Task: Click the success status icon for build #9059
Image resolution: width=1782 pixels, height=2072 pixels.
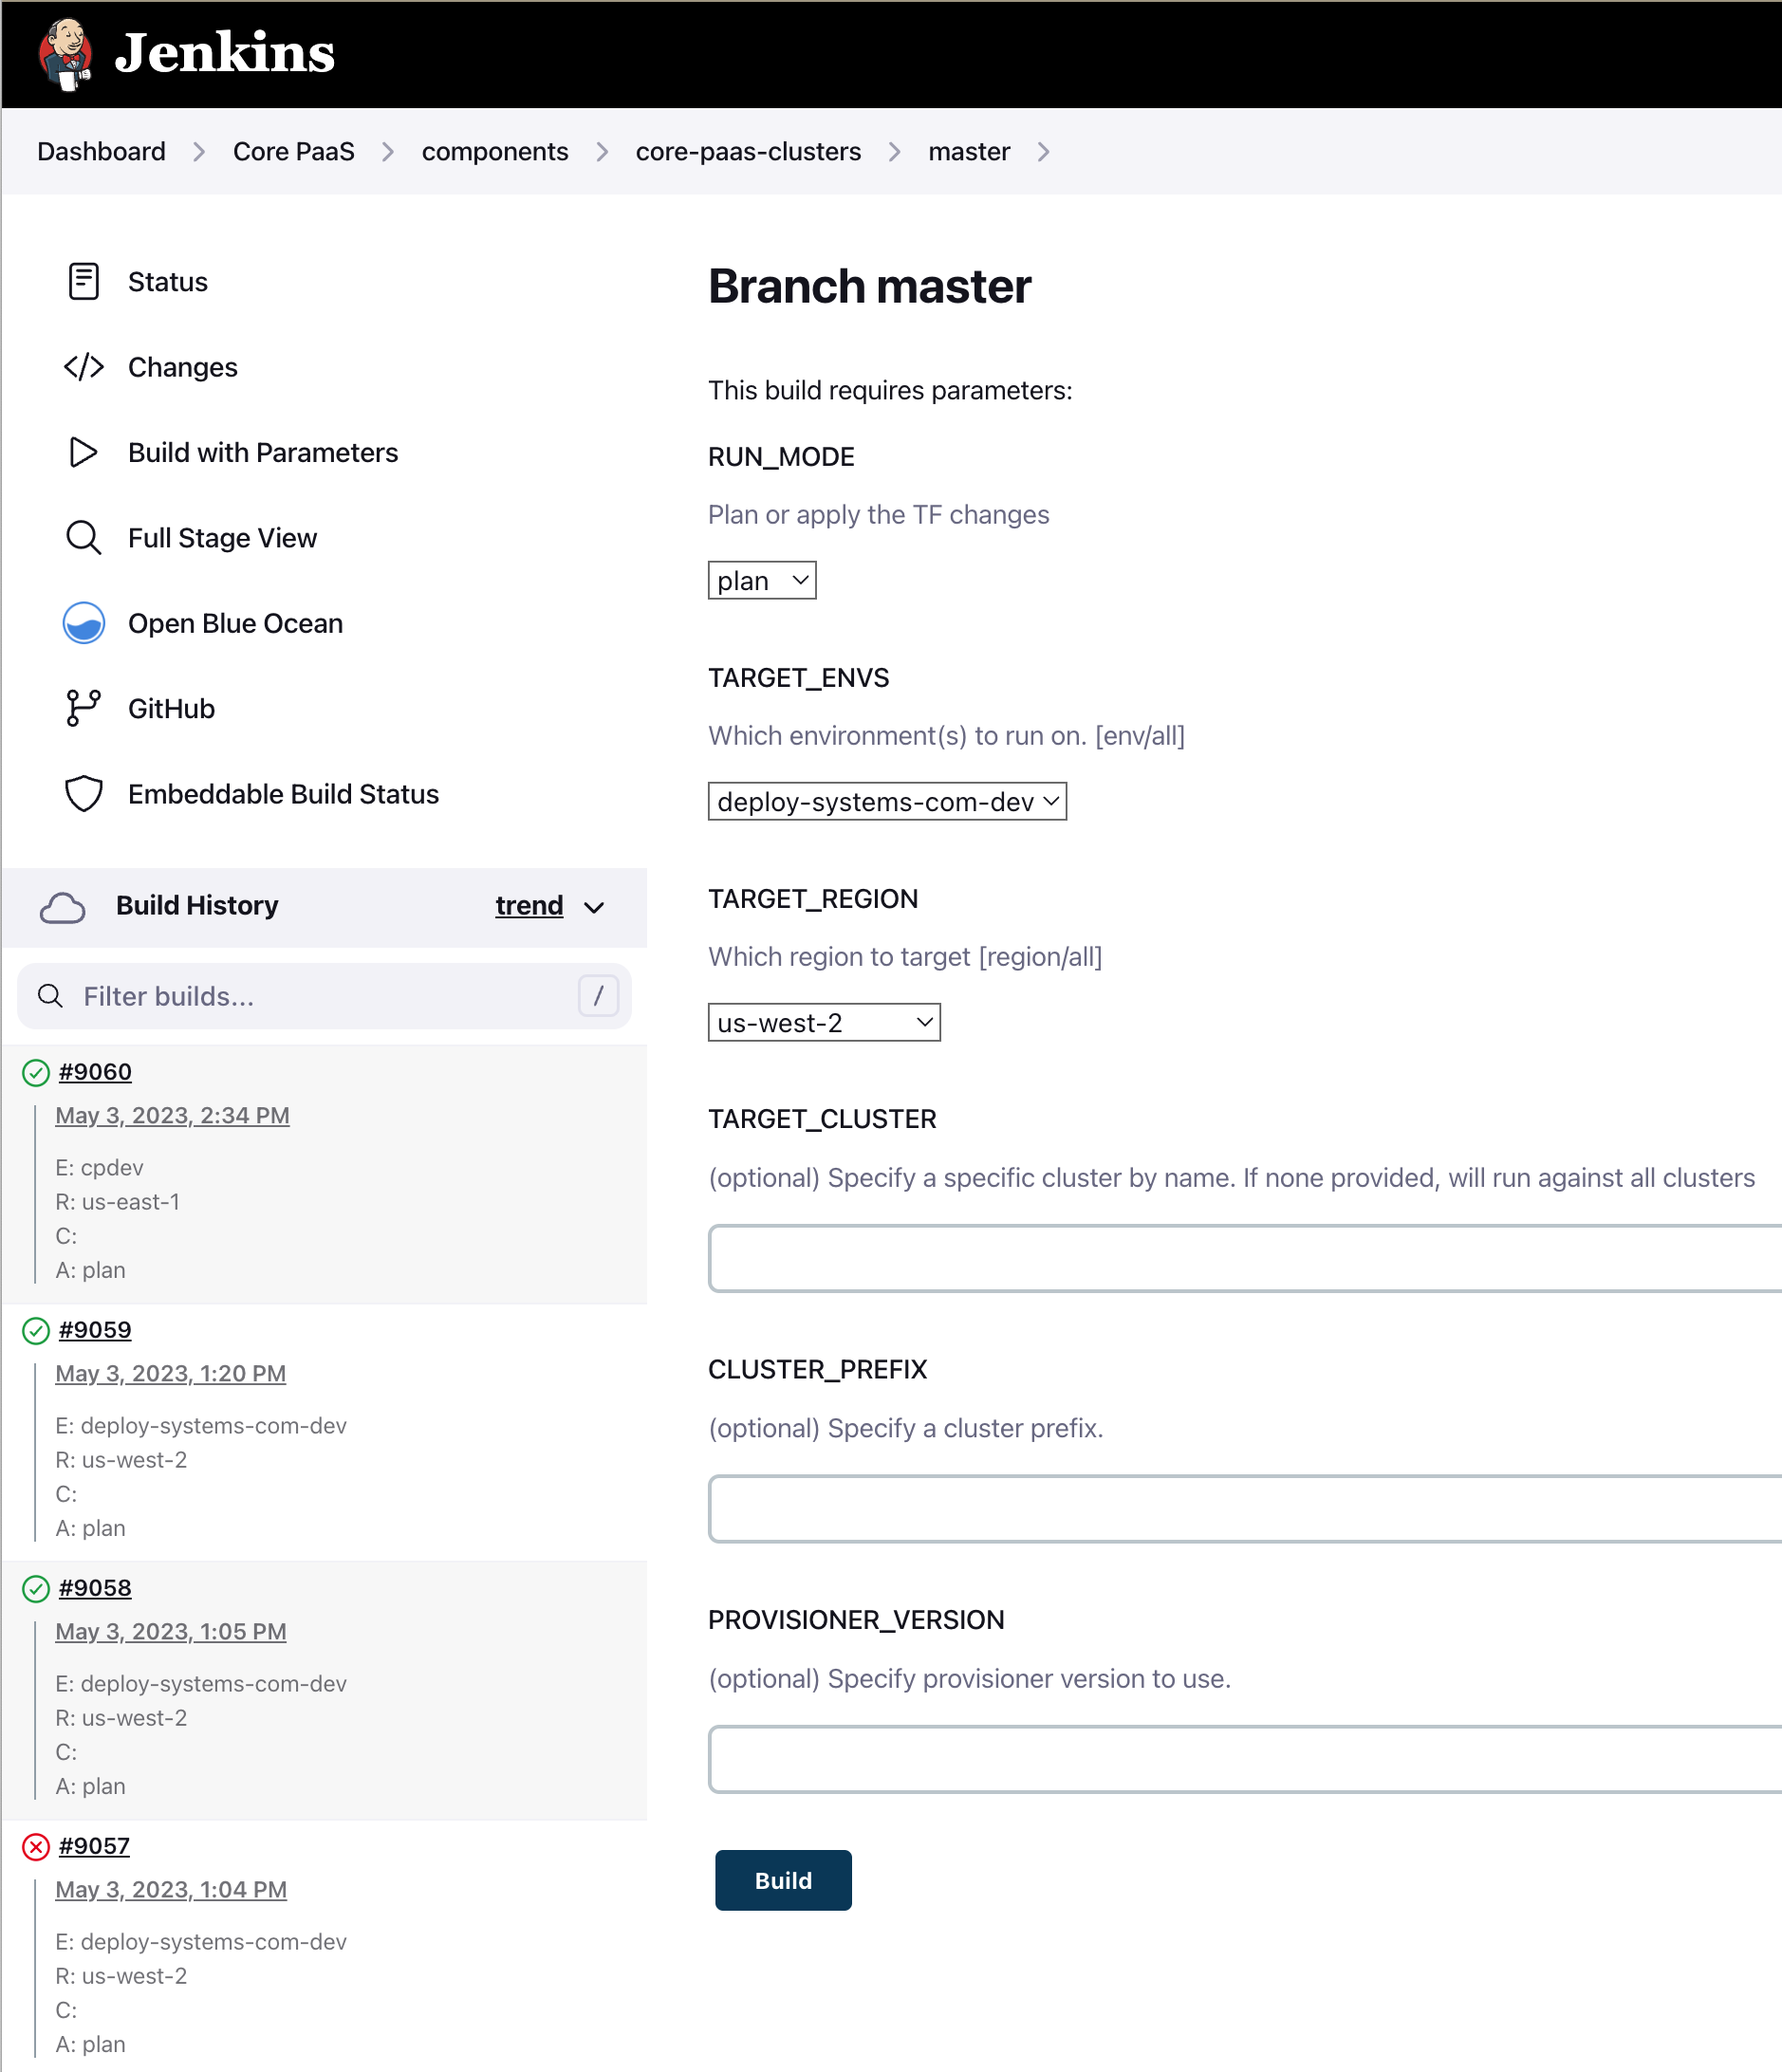Action: coord(36,1331)
